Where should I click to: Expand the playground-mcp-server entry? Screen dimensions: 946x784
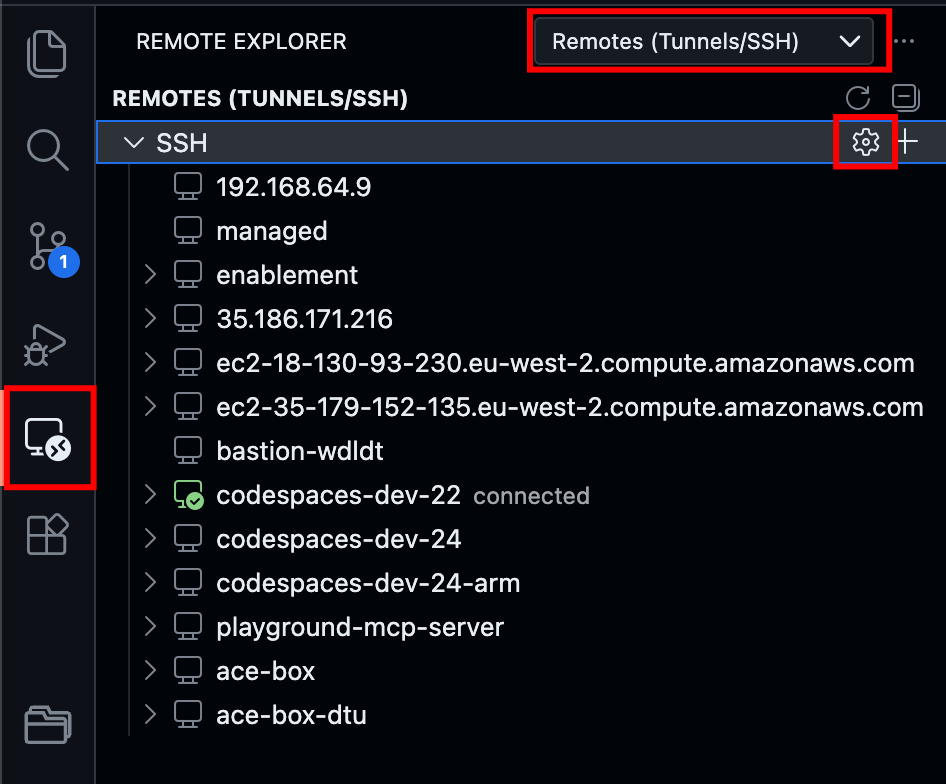pyautogui.click(x=150, y=626)
